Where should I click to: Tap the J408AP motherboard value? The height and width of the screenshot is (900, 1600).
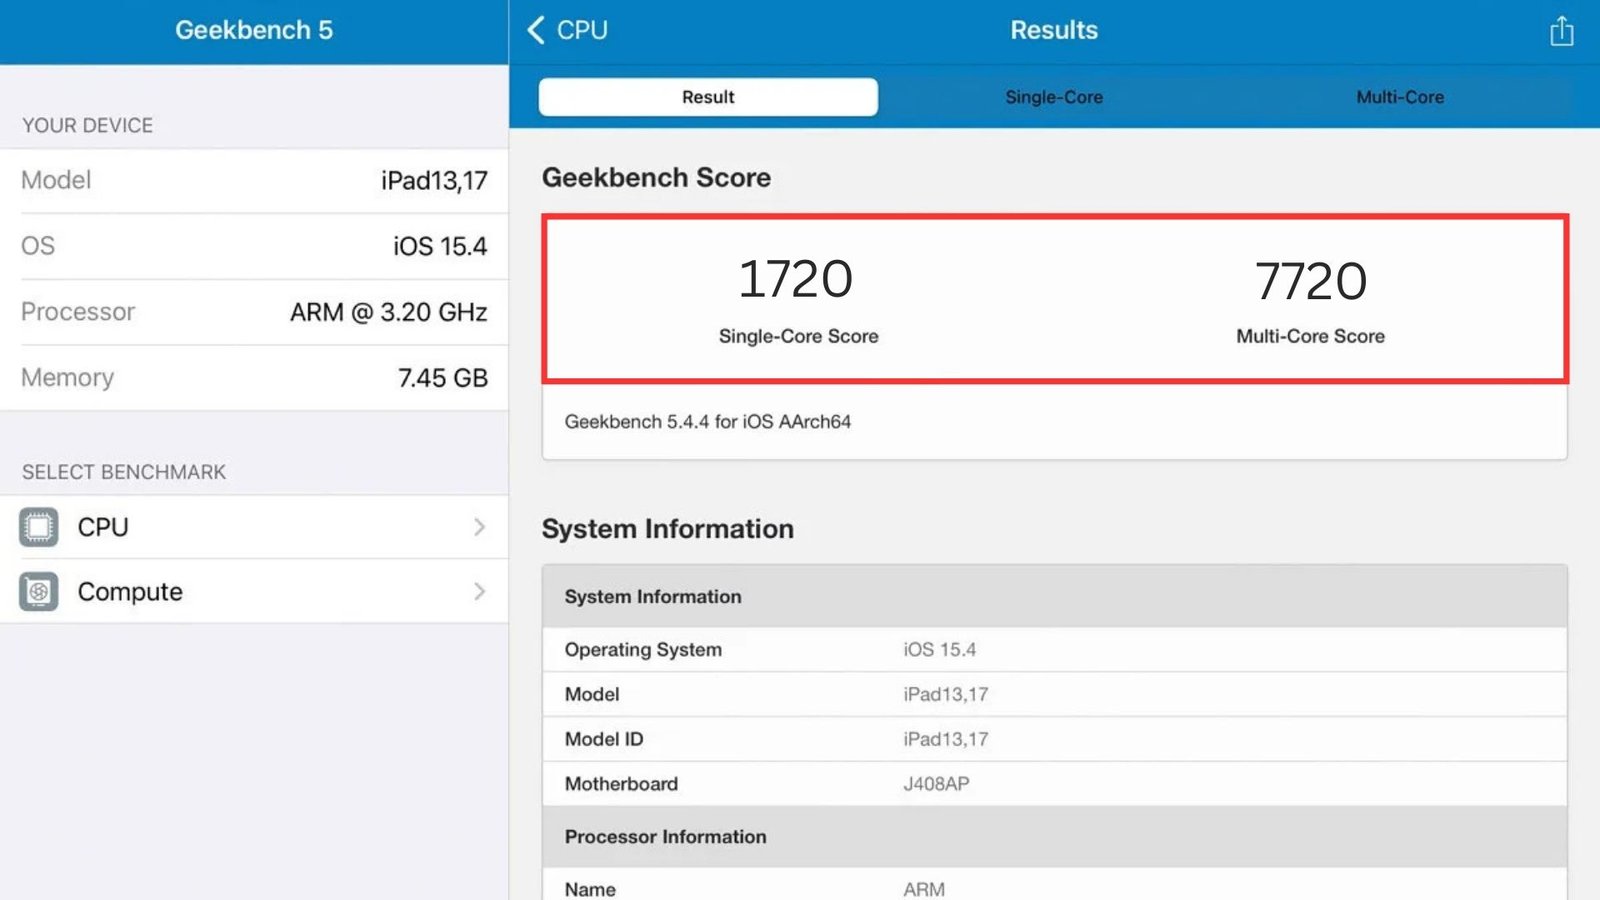point(936,784)
